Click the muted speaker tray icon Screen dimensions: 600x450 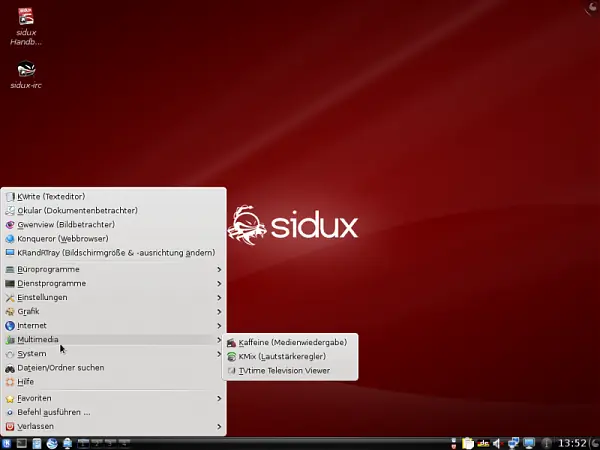point(498,443)
